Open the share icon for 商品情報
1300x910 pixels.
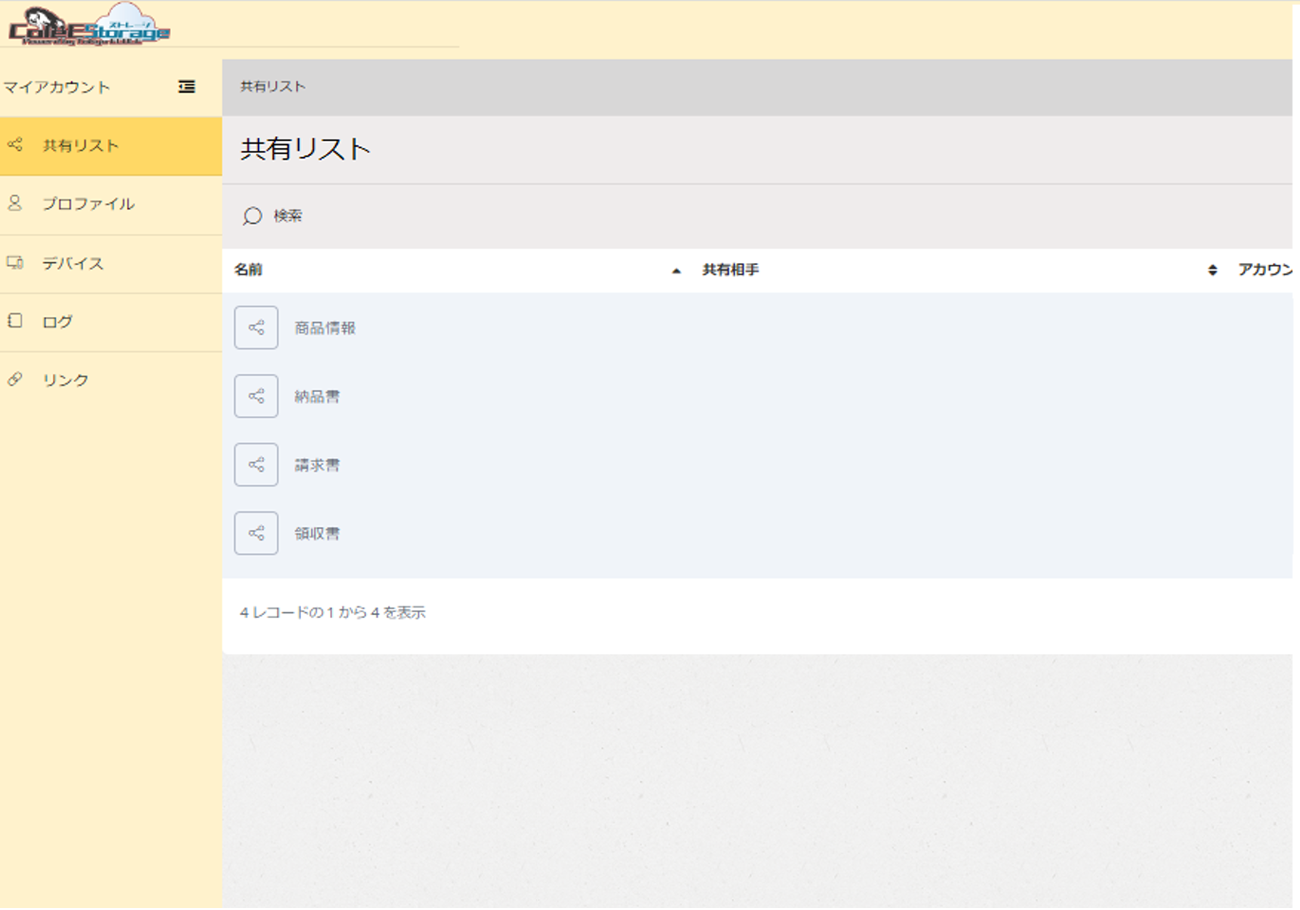256,326
